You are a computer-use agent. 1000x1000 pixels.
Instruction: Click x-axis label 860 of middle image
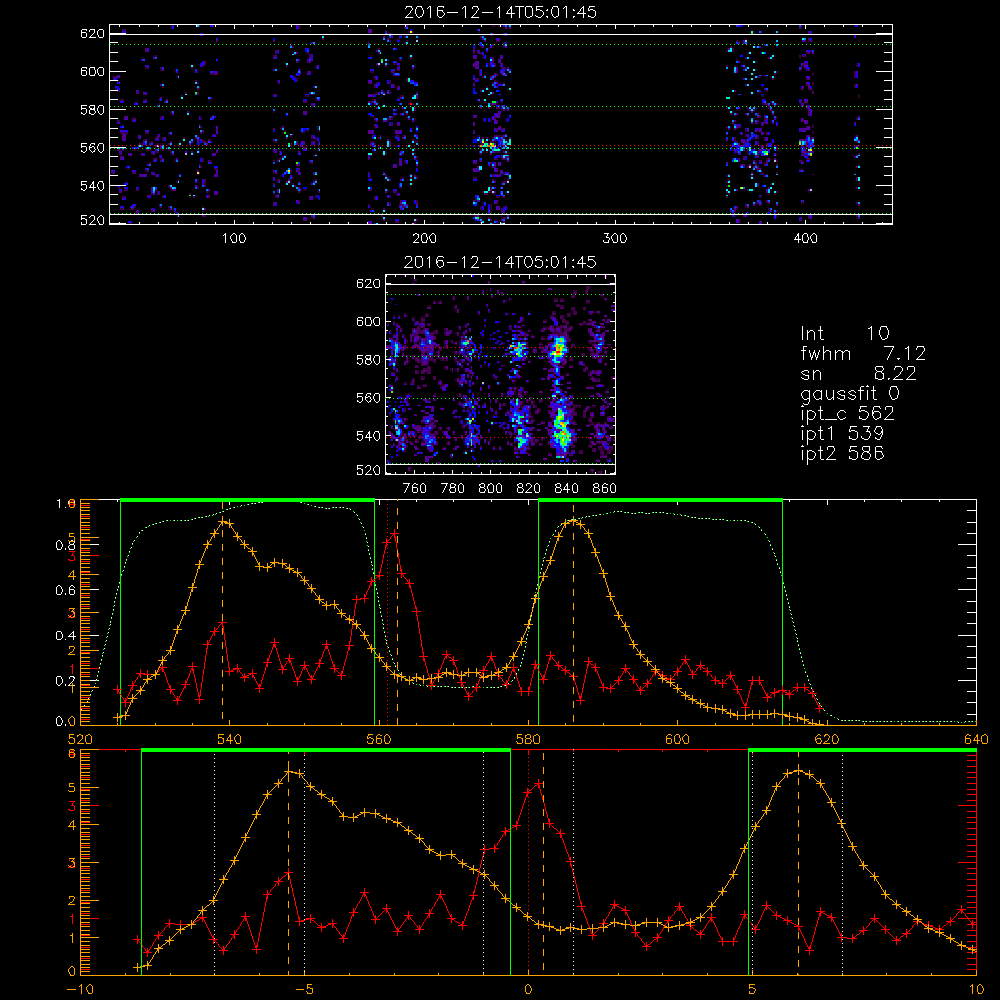(x=605, y=489)
